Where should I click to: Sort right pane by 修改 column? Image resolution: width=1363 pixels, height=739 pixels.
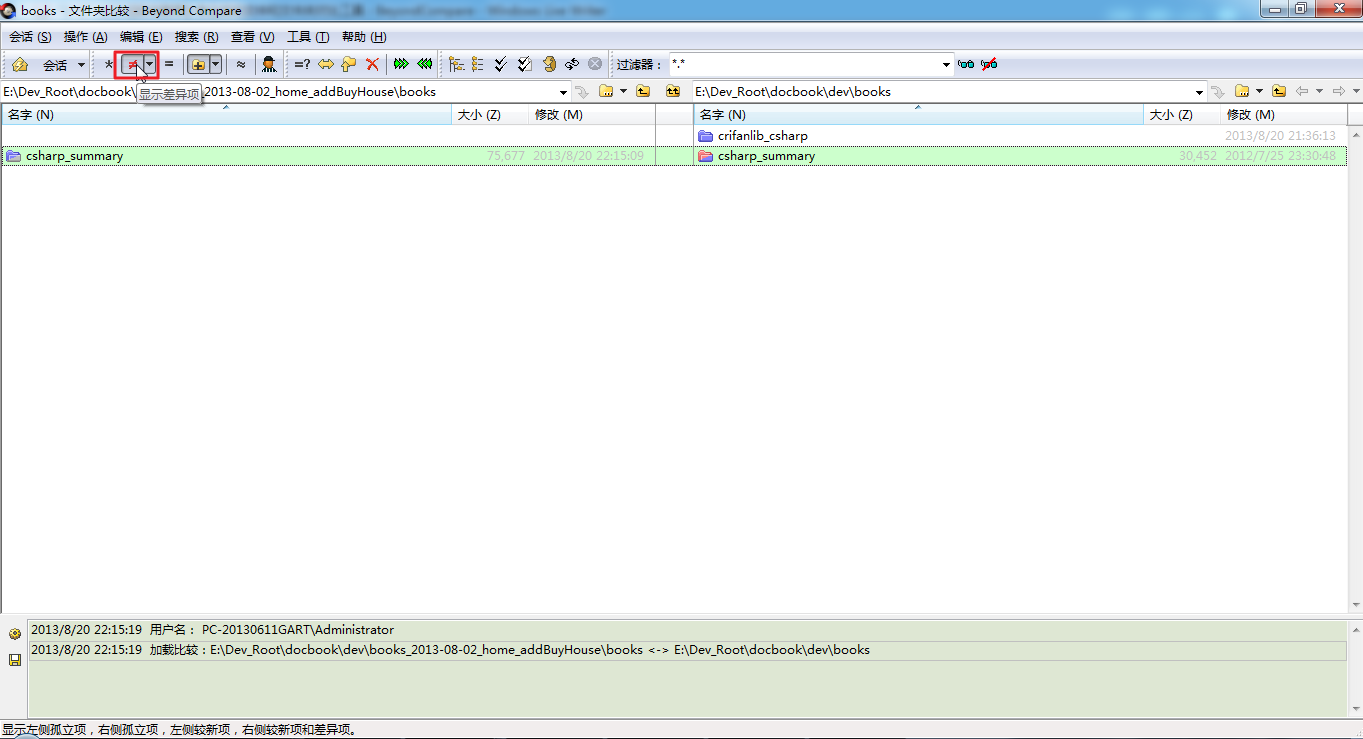[x=1283, y=115]
